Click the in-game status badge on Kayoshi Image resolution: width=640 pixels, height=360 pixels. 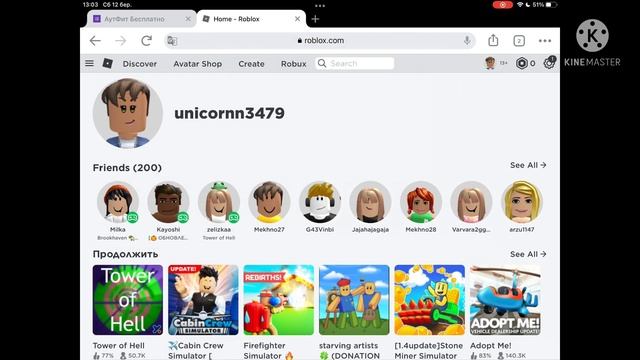(183, 218)
